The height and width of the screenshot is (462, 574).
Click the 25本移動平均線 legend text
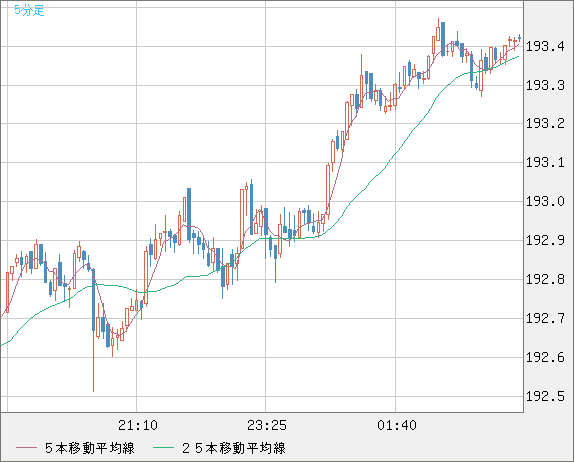point(234,448)
